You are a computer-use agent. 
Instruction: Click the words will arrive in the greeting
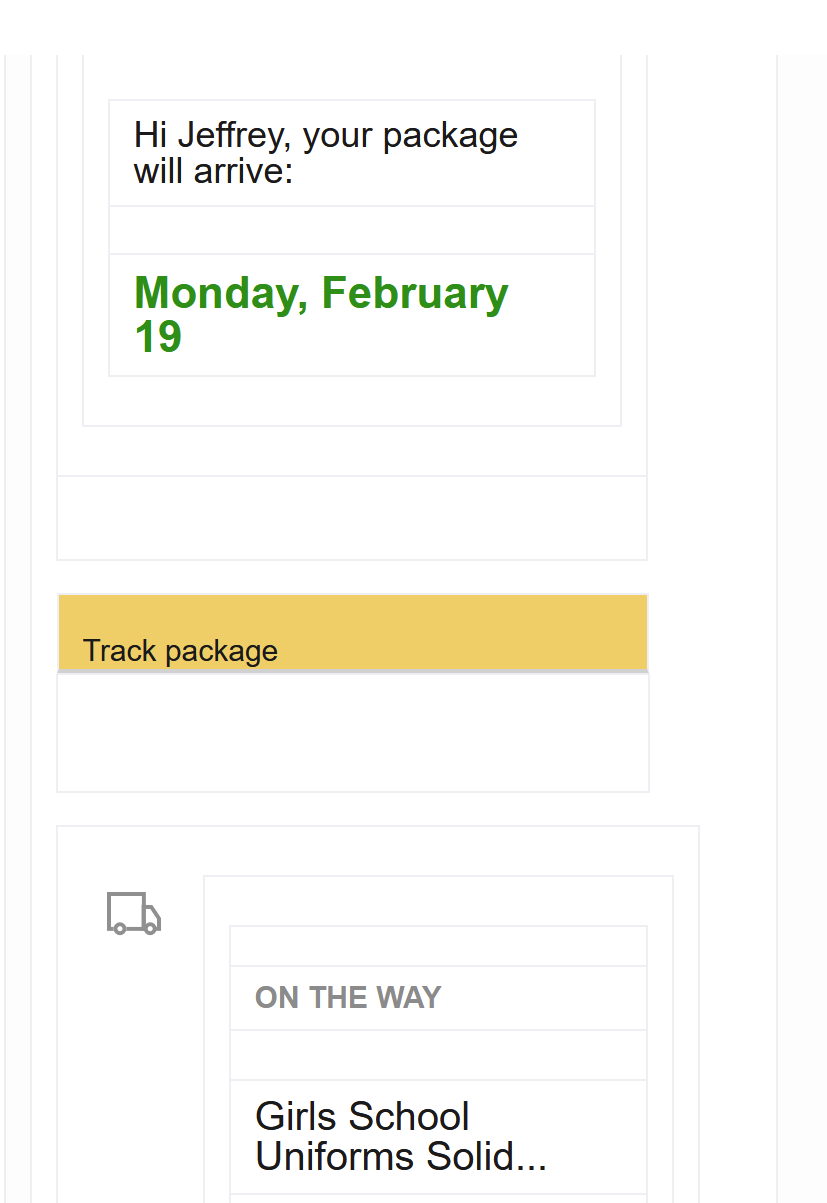point(212,171)
